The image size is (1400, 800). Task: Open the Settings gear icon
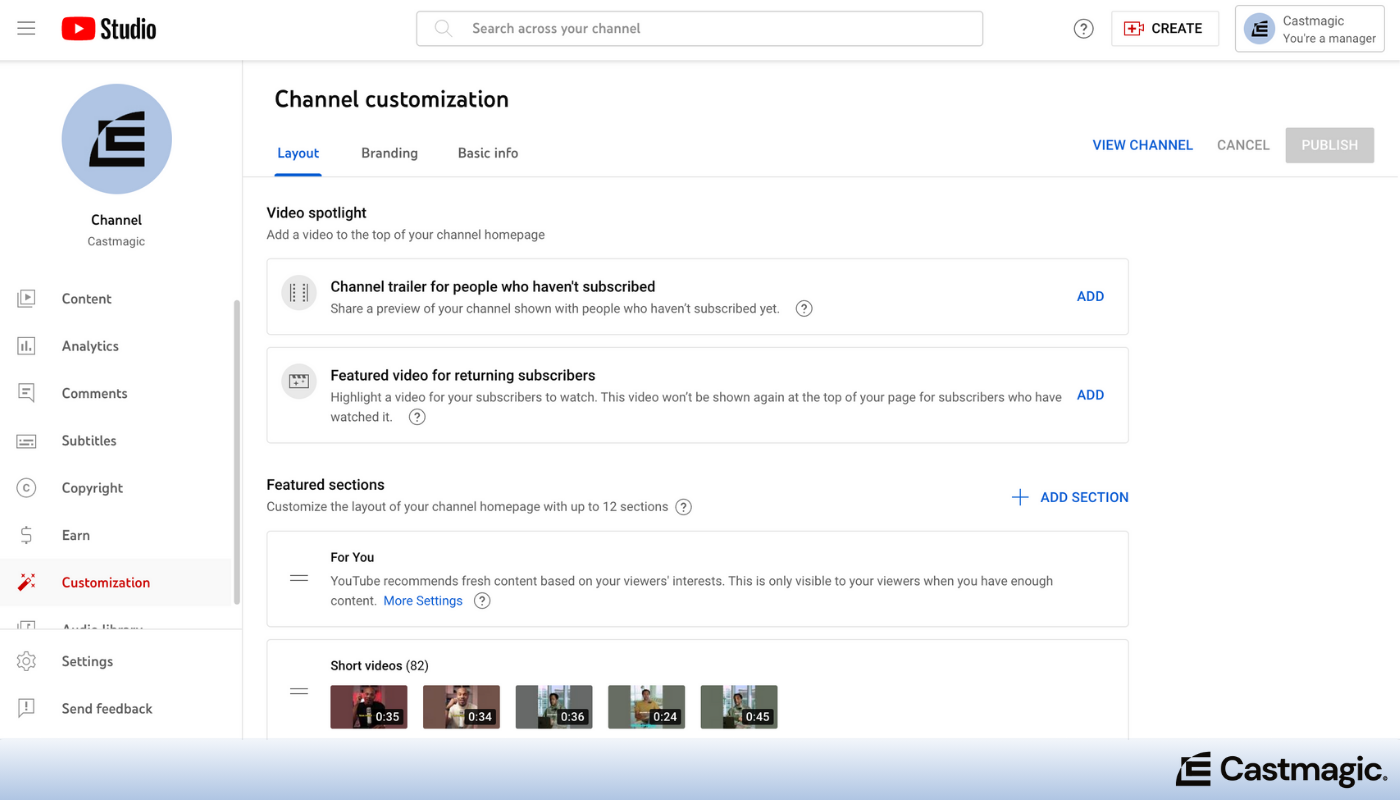click(x=26, y=661)
